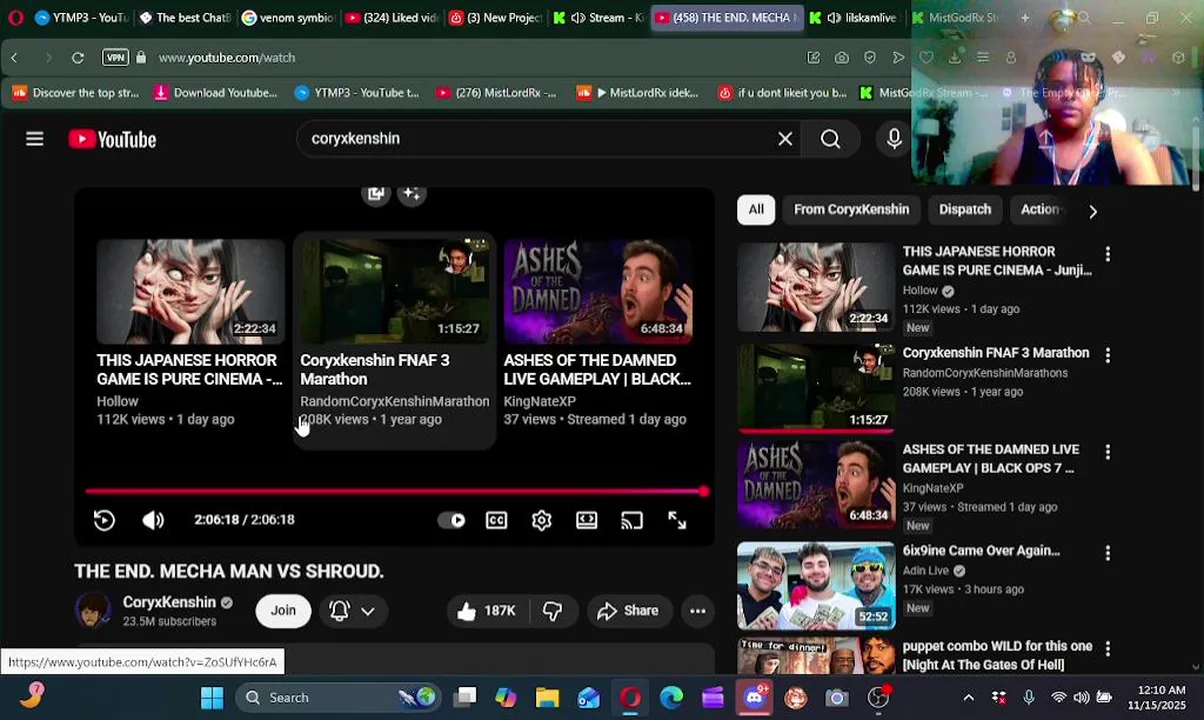Screen dimensions: 1204x720
Task: Open options for puppet combo WILD video
Action: [x=1107, y=649]
